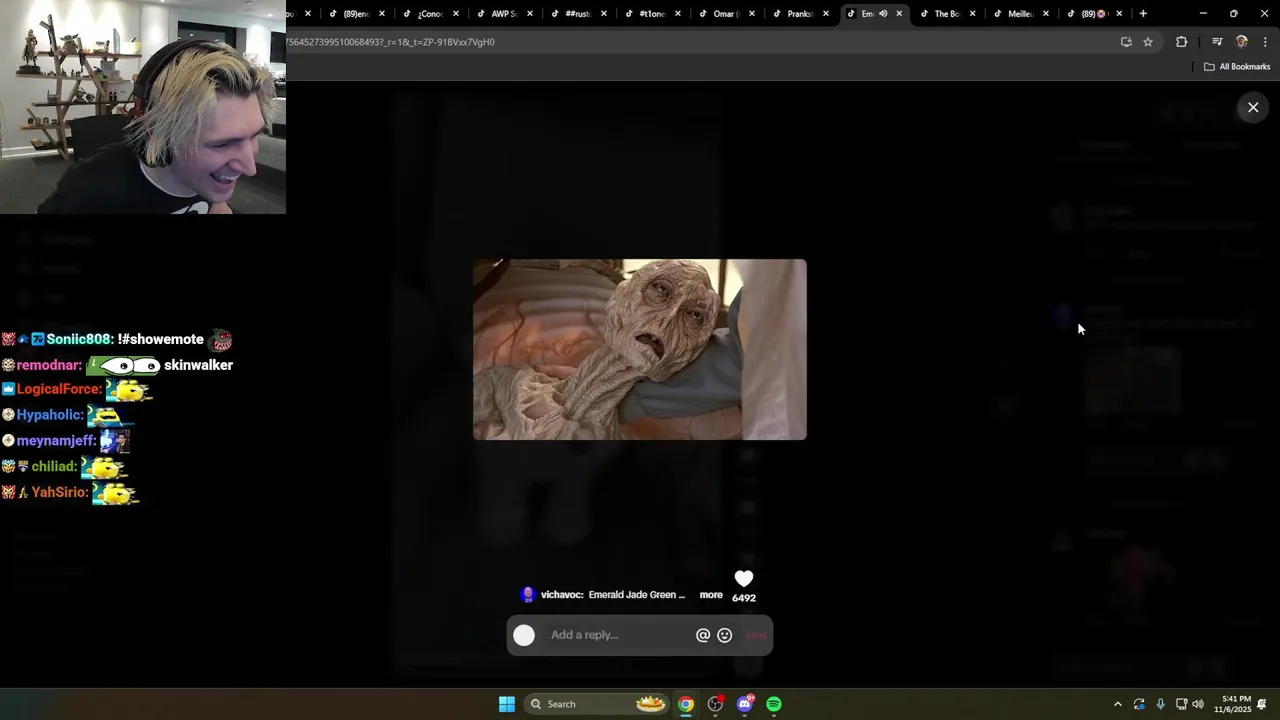This screenshot has height=720, width=1280.
Task: Click chiliad username in stream chat
Action: coord(54,467)
